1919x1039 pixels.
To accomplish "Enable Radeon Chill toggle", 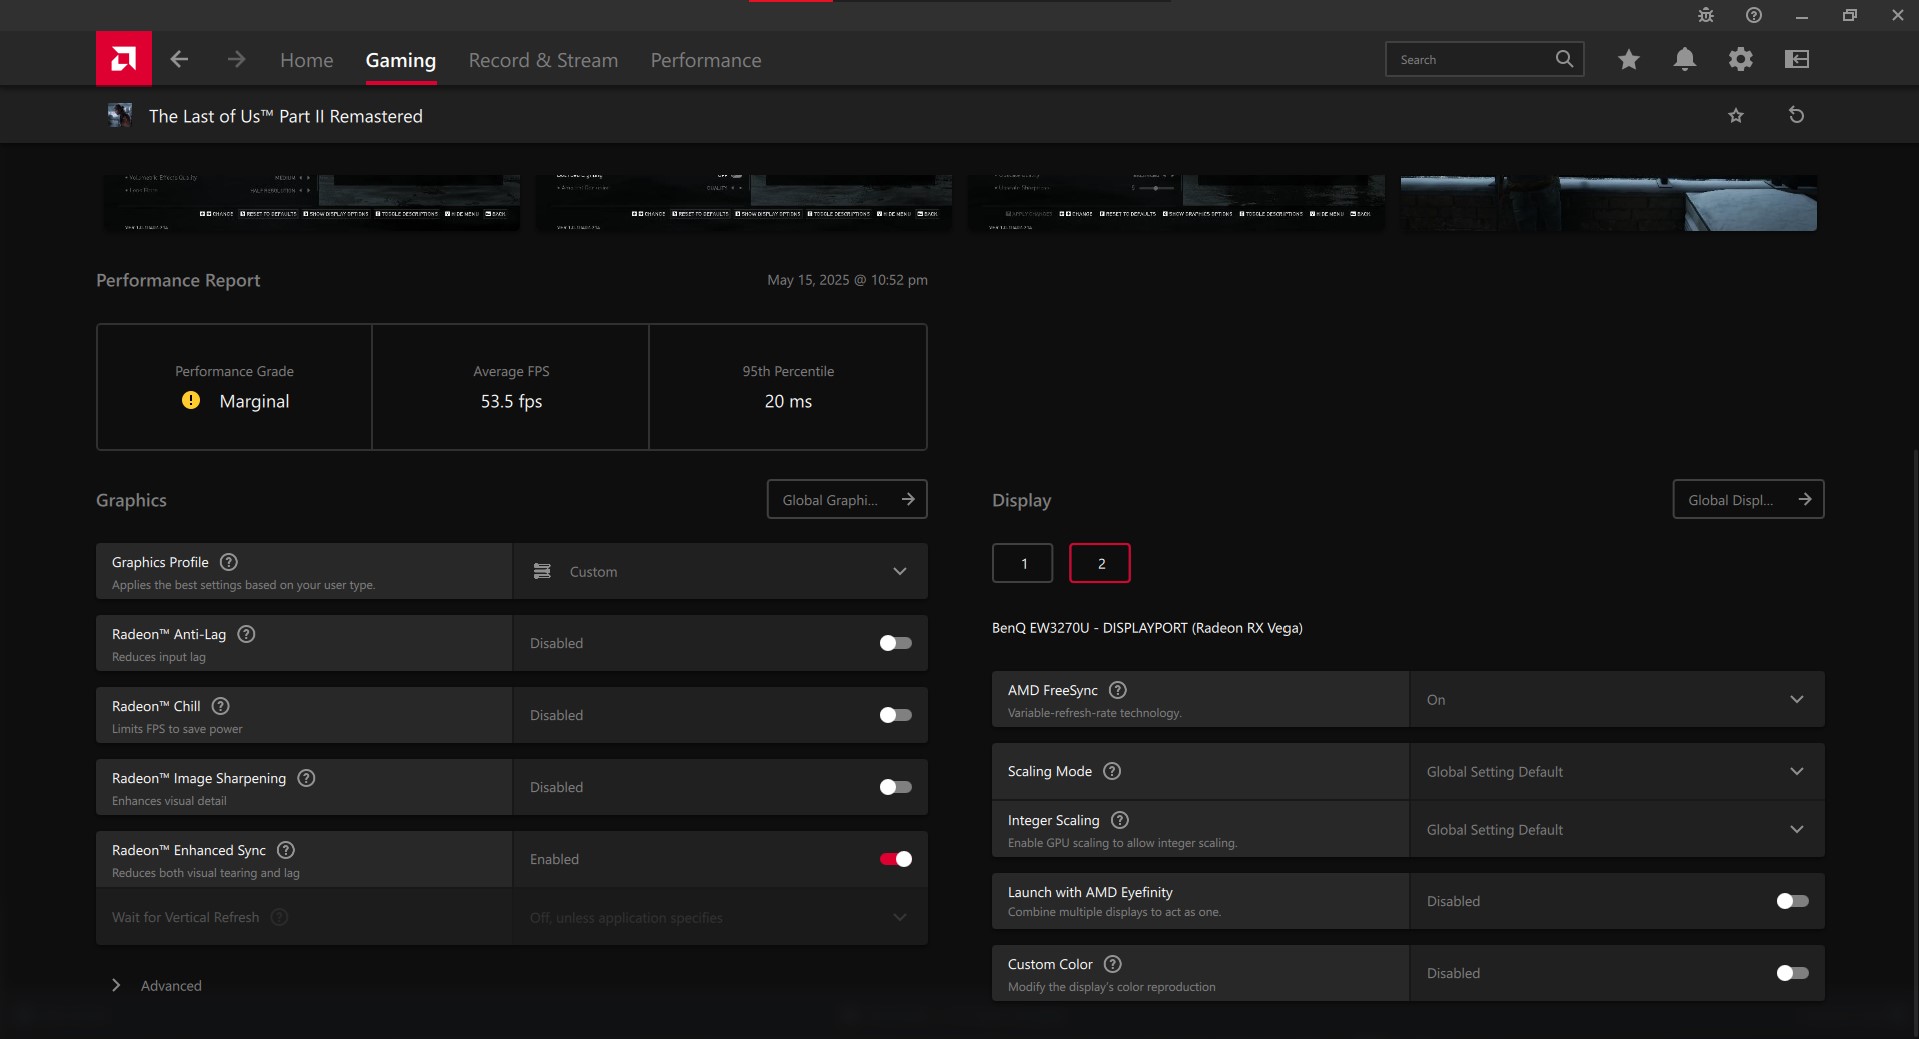I will [895, 715].
